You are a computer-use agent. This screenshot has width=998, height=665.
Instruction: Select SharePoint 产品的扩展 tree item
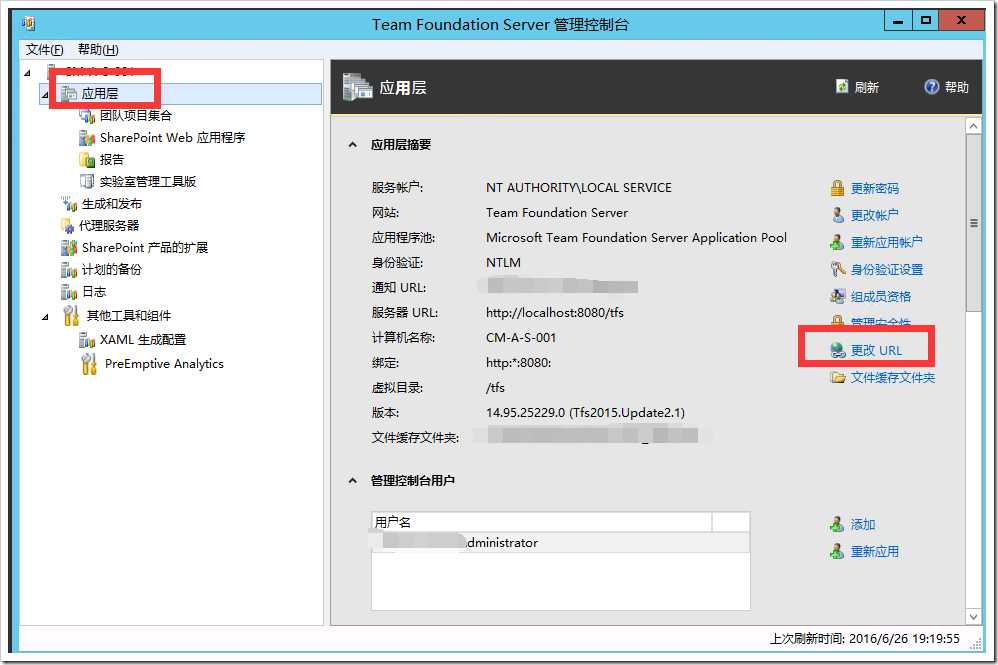point(145,248)
